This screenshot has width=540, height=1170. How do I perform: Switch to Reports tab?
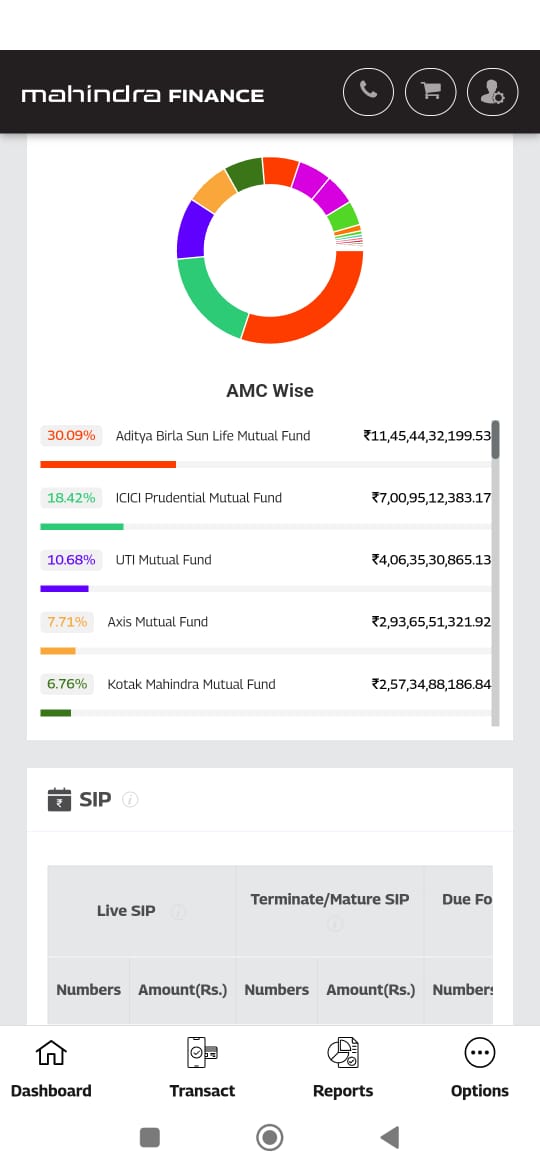click(x=343, y=1069)
